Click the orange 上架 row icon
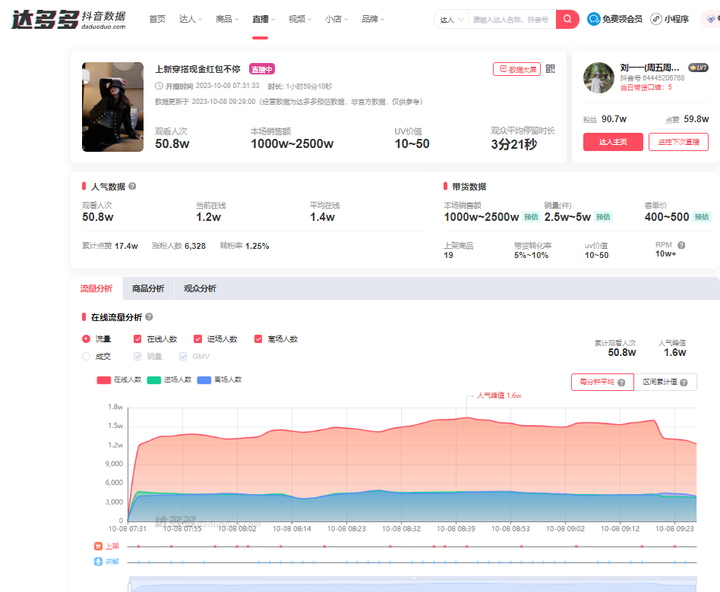The height and width of the screenshot is (592, 720). coord(98,546)
